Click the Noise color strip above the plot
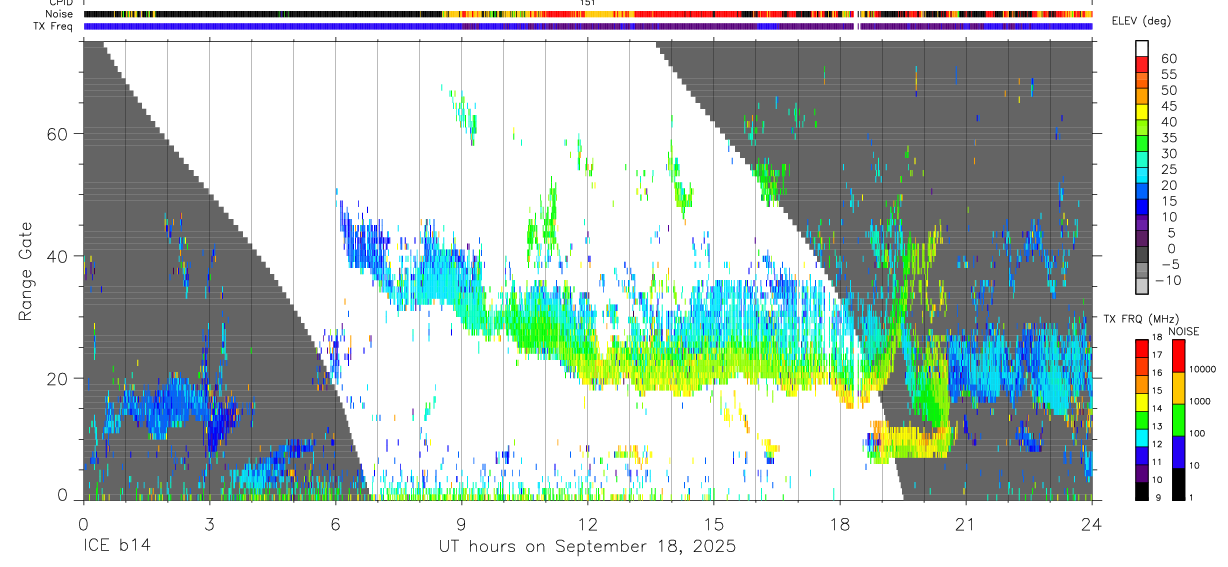This screenshot has width=1228, height=567. coord(588,14)
